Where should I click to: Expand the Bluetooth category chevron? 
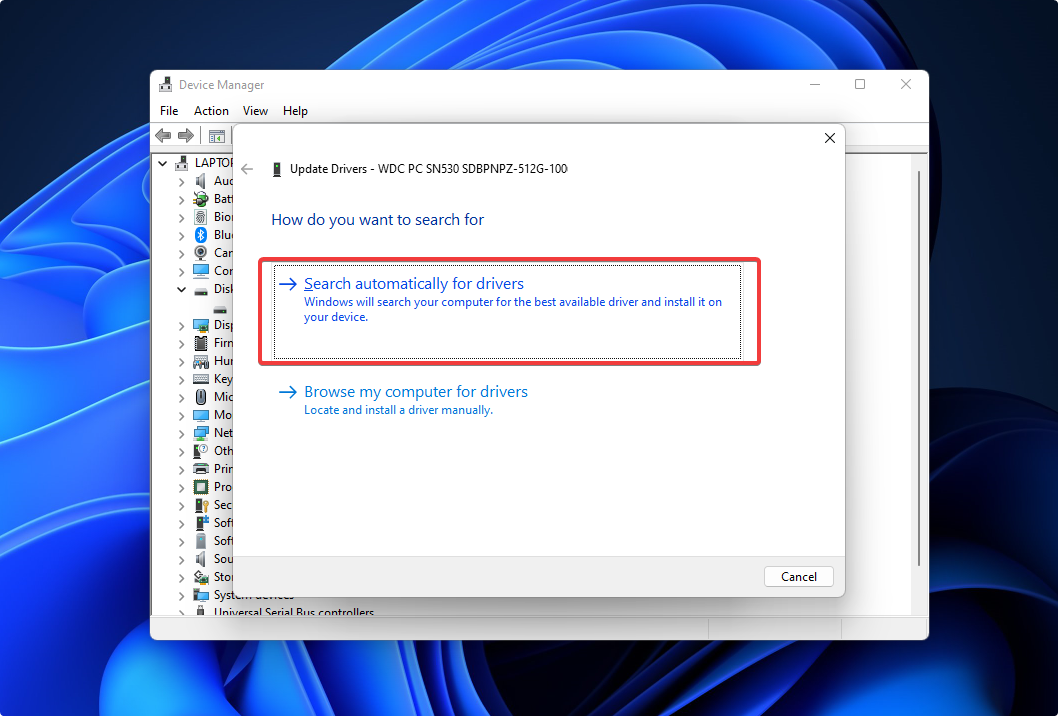tap(181, 236)
